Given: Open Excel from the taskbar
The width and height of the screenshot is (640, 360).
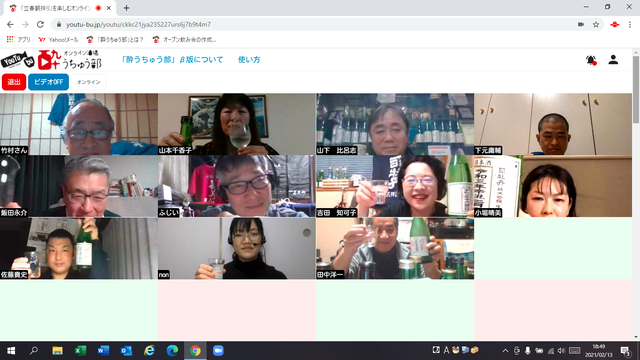Looking at the screenshot, I should click(80, 351).
